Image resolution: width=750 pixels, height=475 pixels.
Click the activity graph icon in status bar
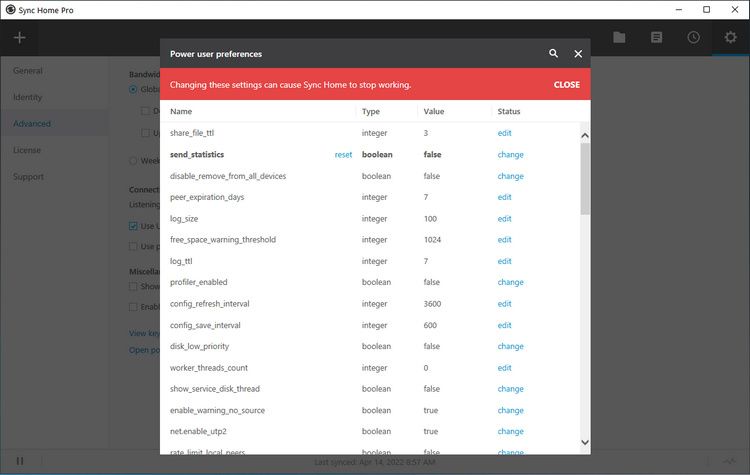tap(729, 461)
